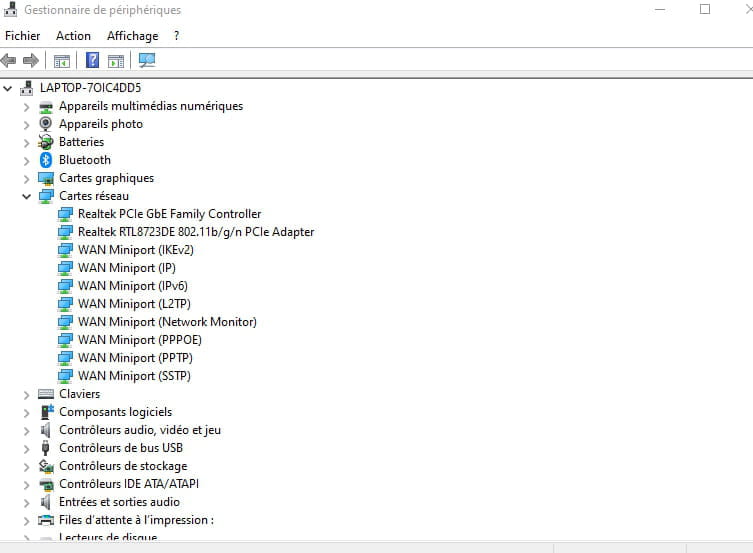Select WAN Miniport (IKEv2)
Image resolution: width=753 pixels, height=553 pixels.
click(136, 250)
